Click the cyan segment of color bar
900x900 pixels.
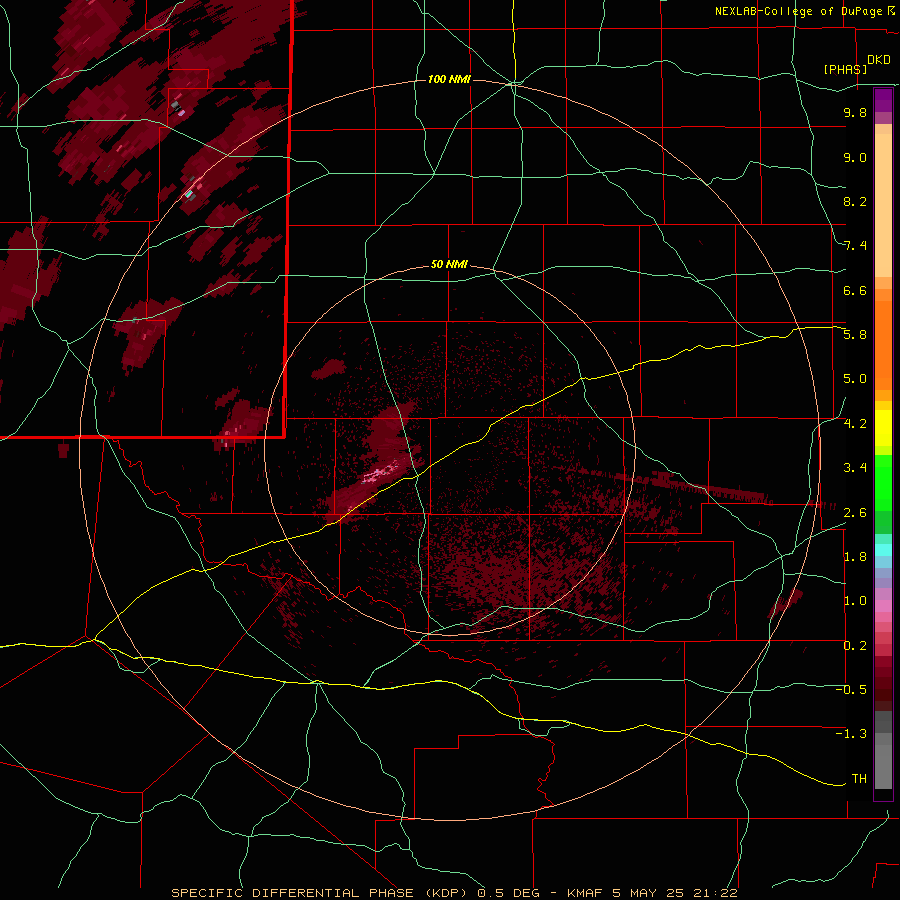(x=883, y=550)
